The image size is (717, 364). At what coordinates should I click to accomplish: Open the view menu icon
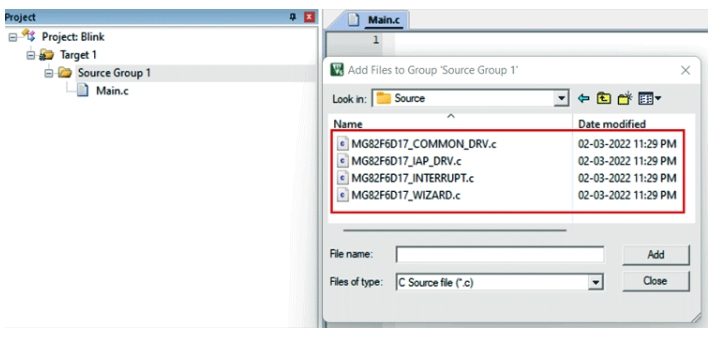649,98
